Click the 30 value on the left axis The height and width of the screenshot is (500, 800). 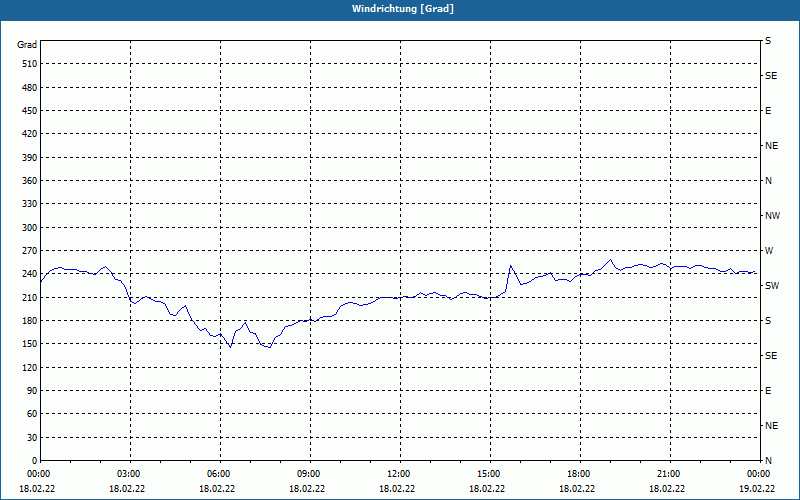click(x=32, y=437)
